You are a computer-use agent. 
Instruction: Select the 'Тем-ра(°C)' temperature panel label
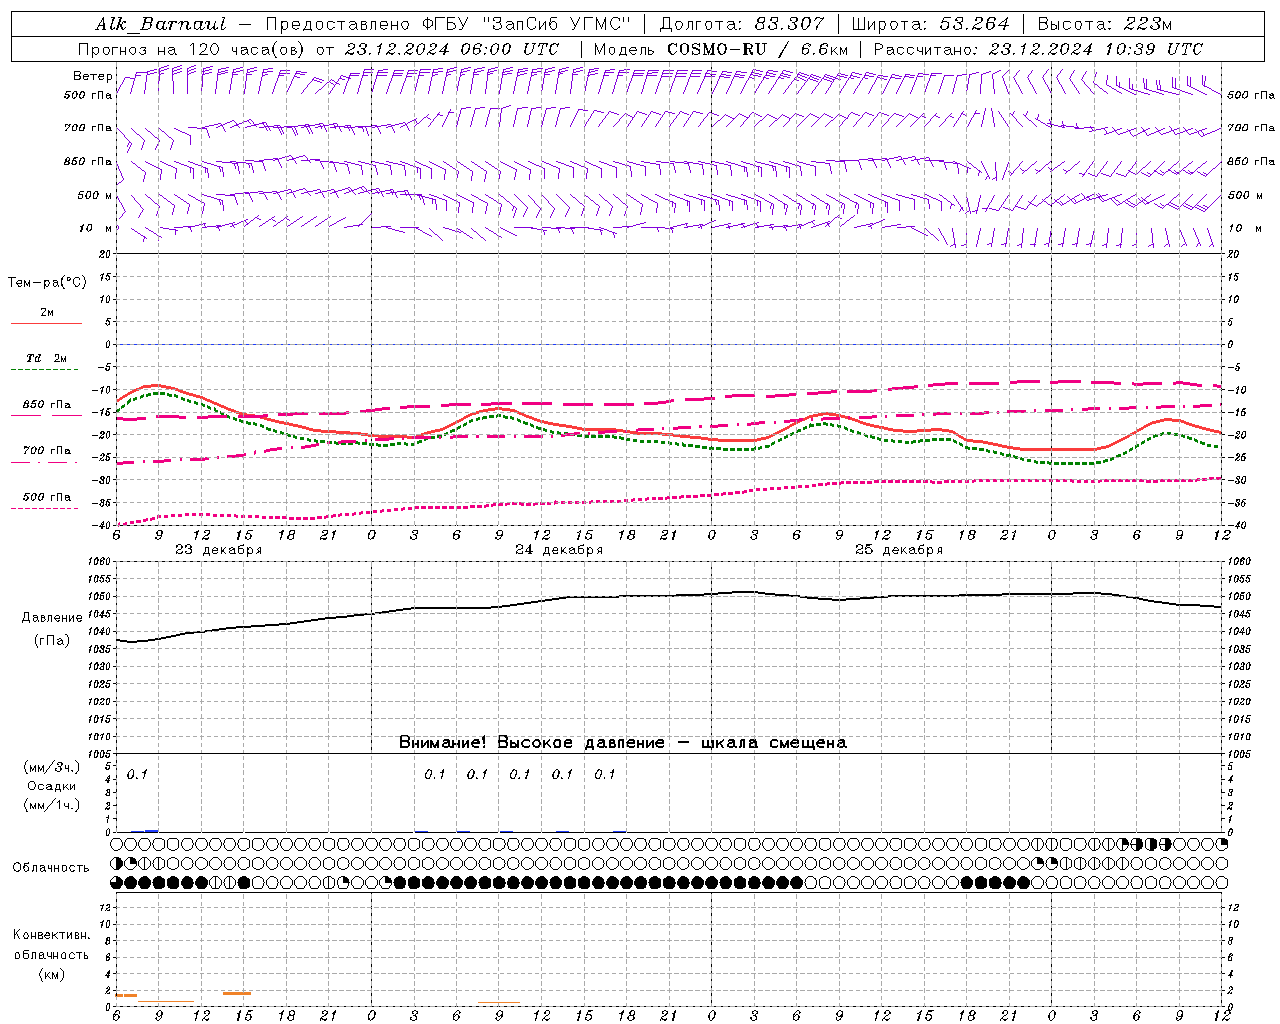[47, 283]
